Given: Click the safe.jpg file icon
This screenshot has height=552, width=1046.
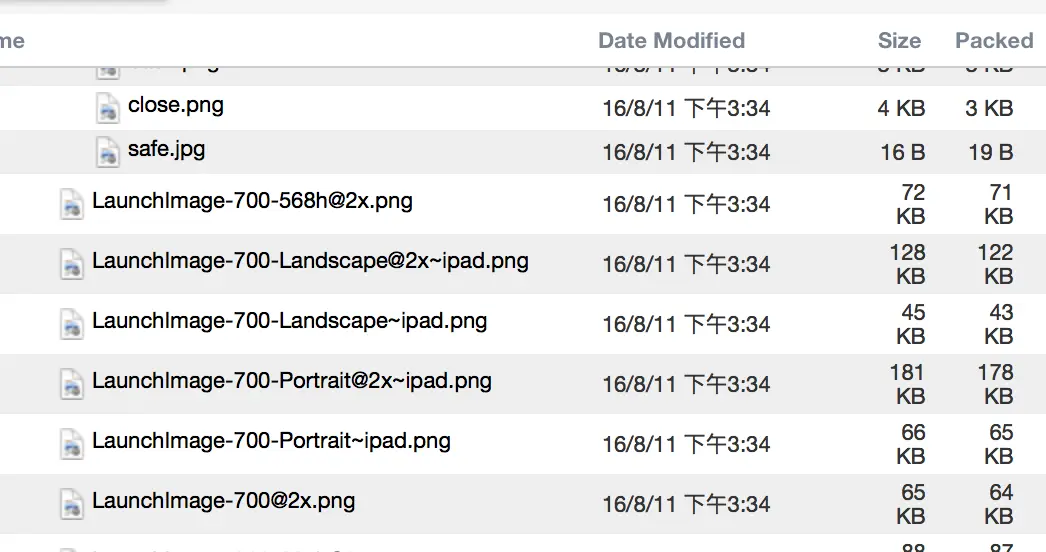Looking at the screenshot, I should (107, 151).
